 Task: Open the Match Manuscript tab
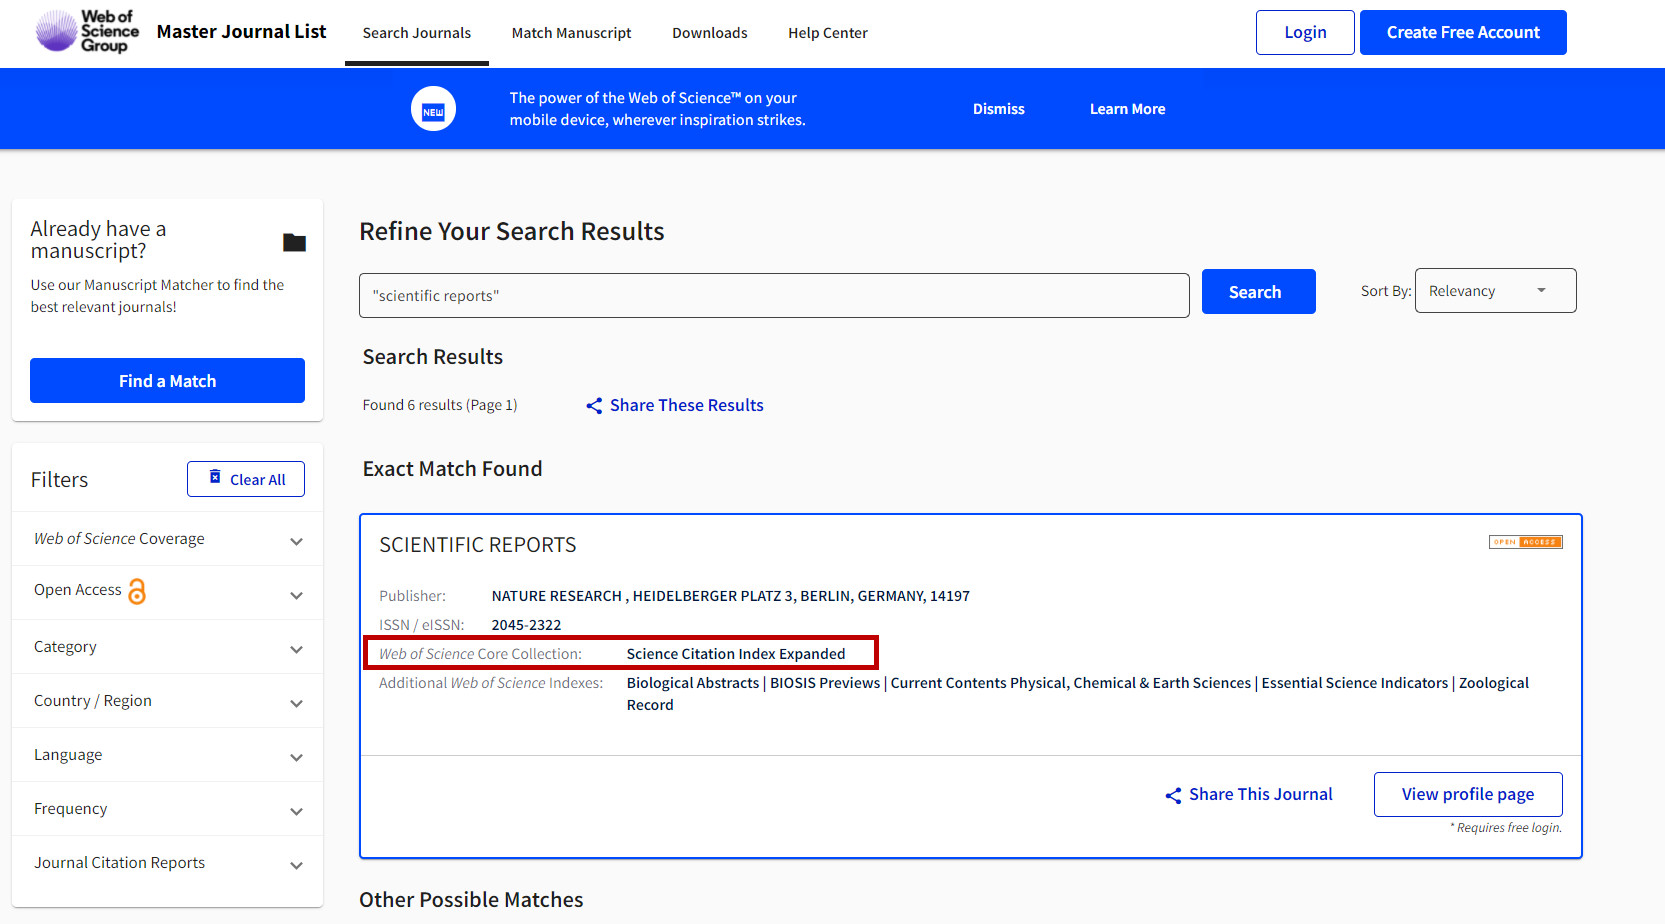(x=572, y=33)
